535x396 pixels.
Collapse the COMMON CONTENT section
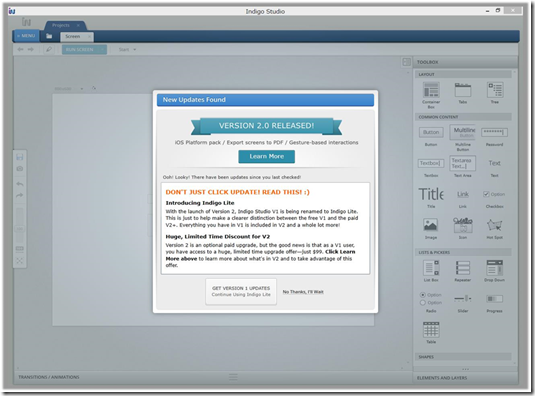tap(463, 117)
